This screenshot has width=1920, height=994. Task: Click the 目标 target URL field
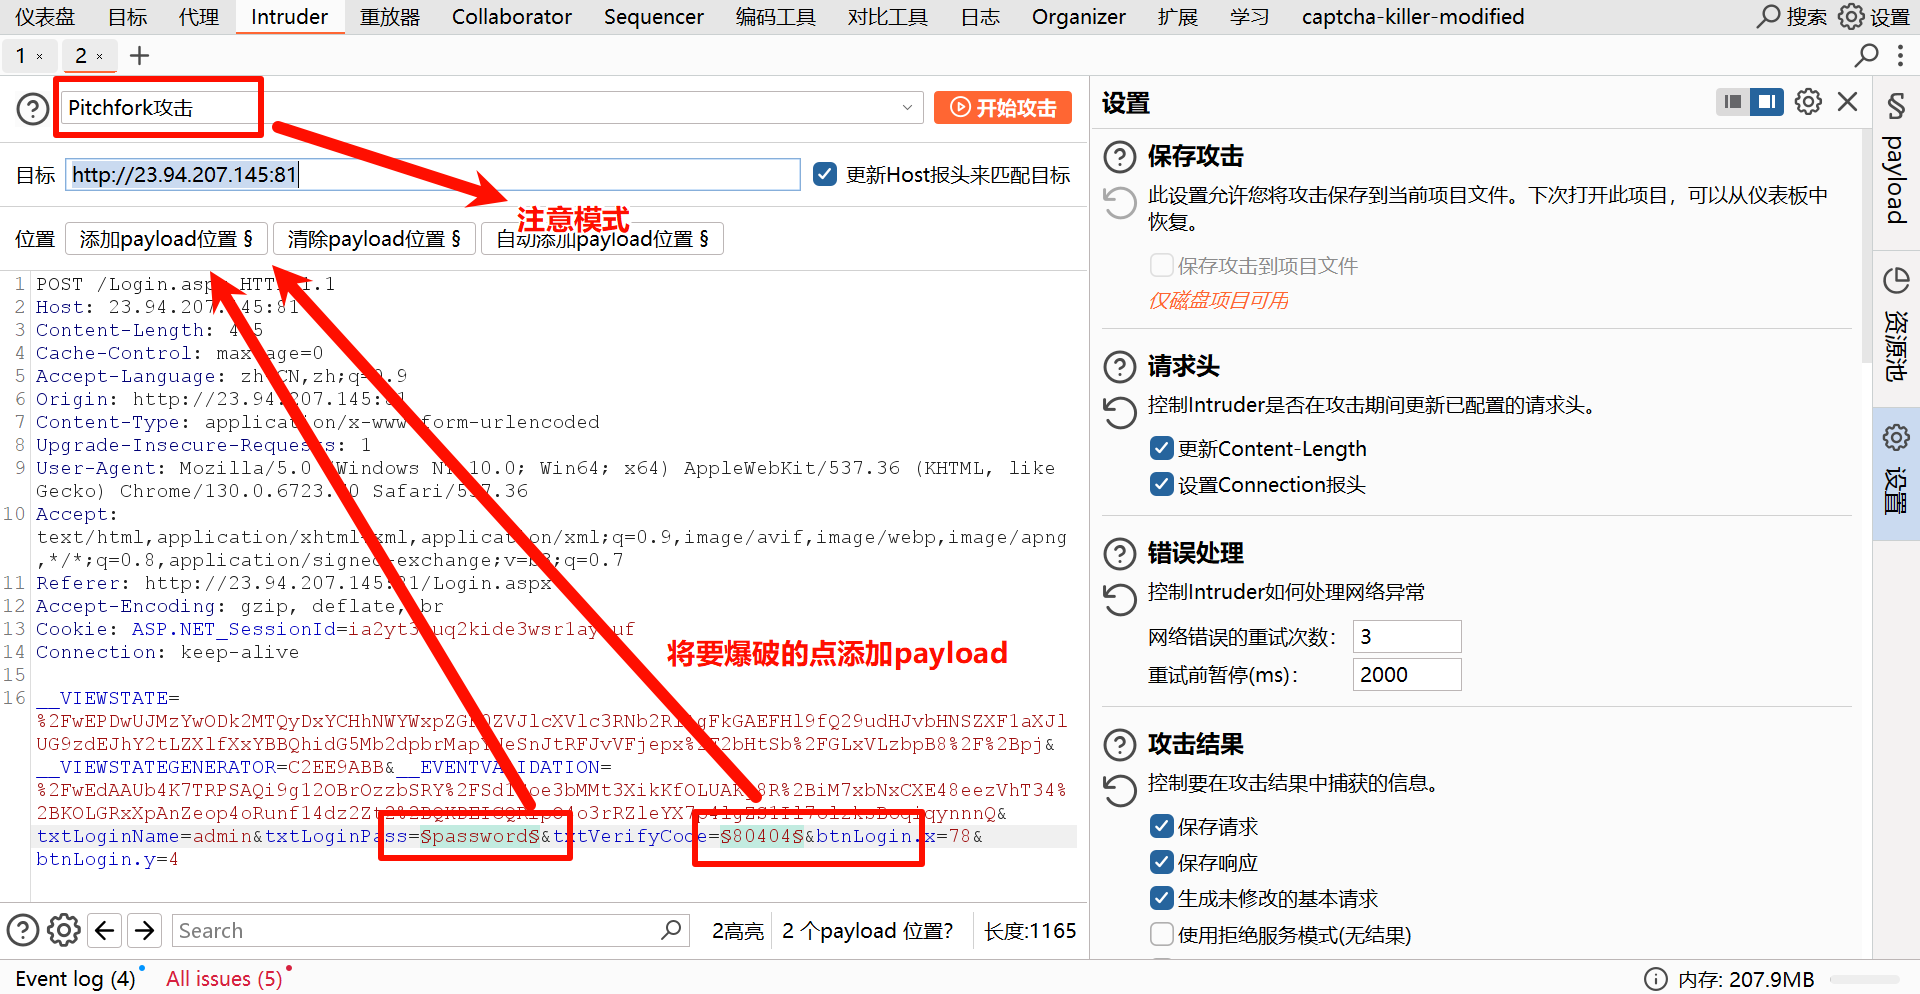[x=432, y=175]
